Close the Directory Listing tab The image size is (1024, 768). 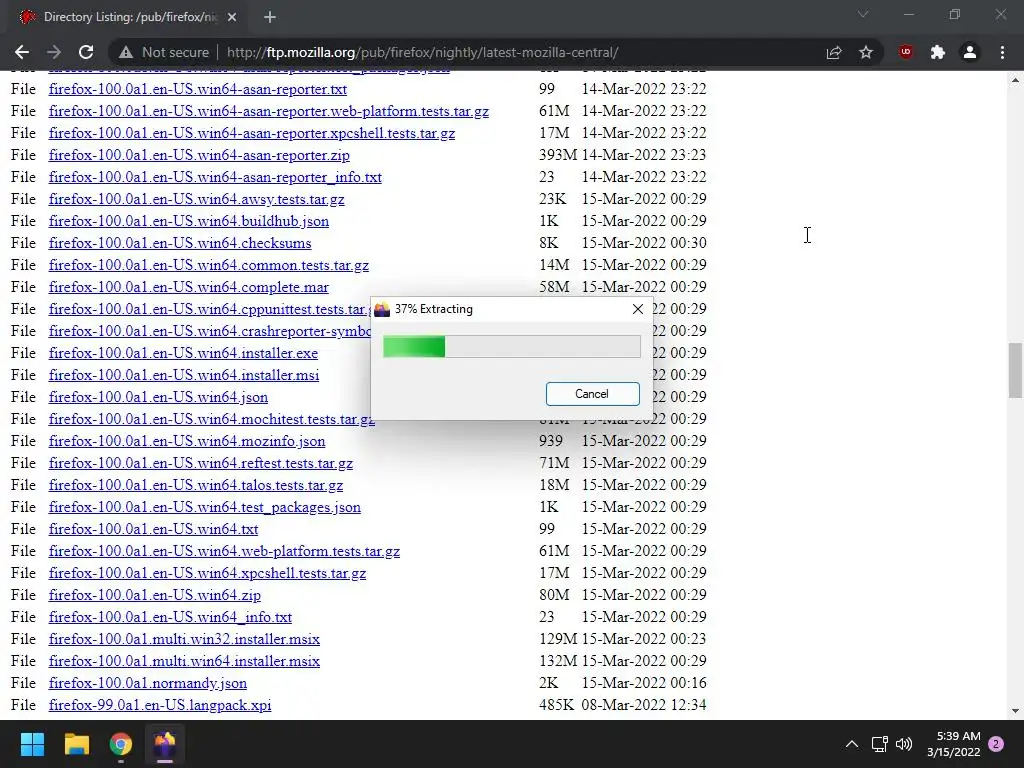[232, 17]
